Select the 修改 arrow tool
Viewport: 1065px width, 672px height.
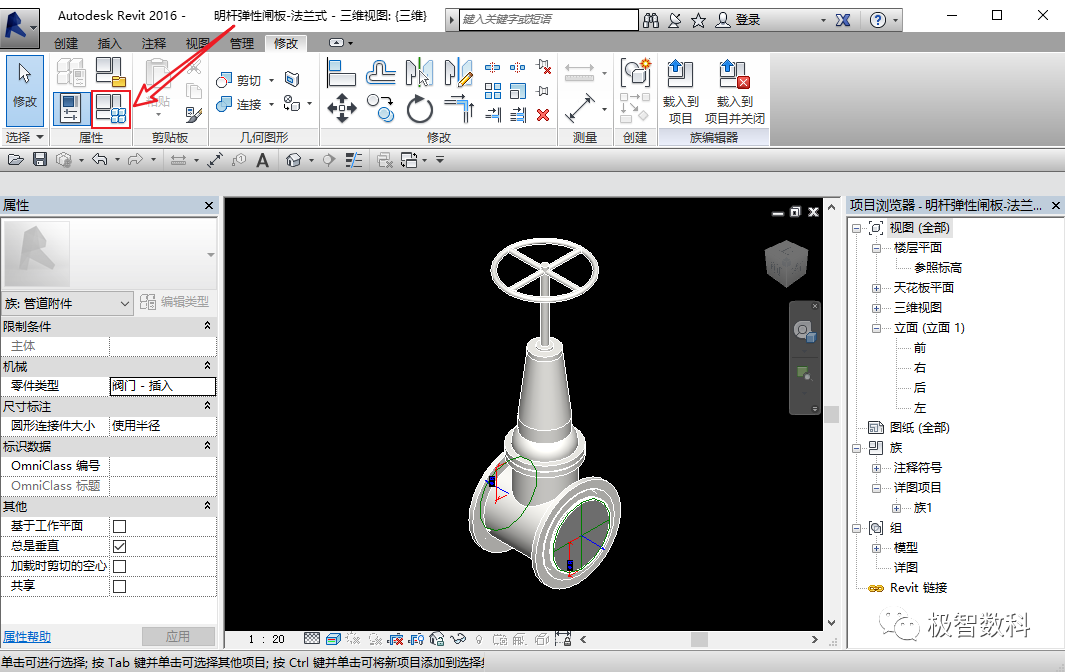pos(24,90)
